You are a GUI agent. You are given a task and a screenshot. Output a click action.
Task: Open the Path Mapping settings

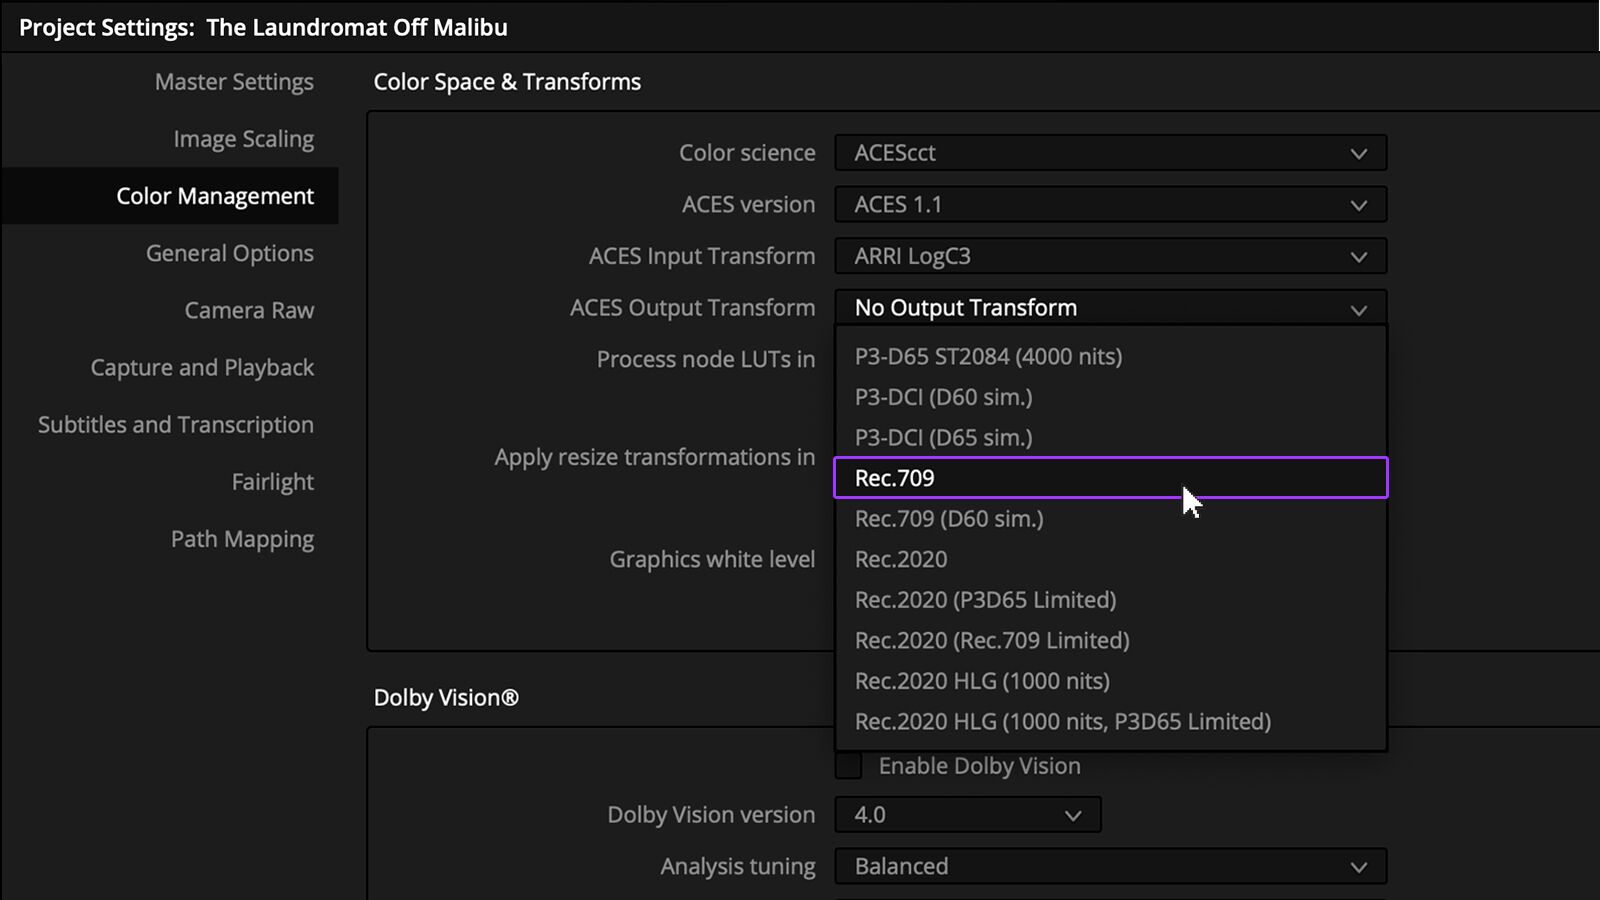click(x=242, y=538)
